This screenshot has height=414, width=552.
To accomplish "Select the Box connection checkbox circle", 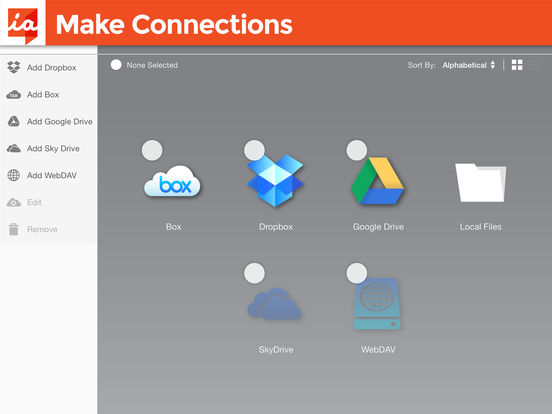I will click(152, 150).
